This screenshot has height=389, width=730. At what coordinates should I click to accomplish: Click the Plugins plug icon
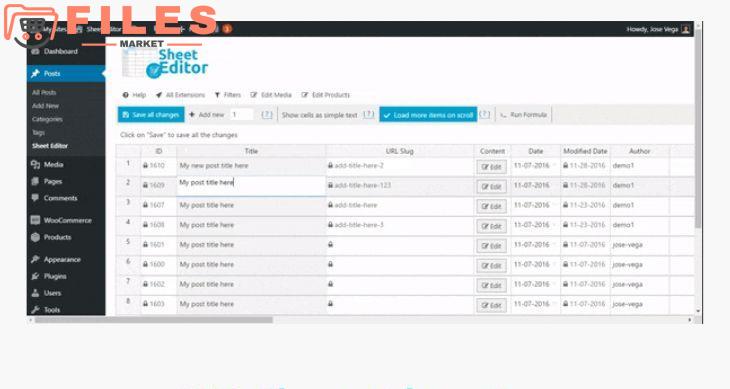point(35,276)
